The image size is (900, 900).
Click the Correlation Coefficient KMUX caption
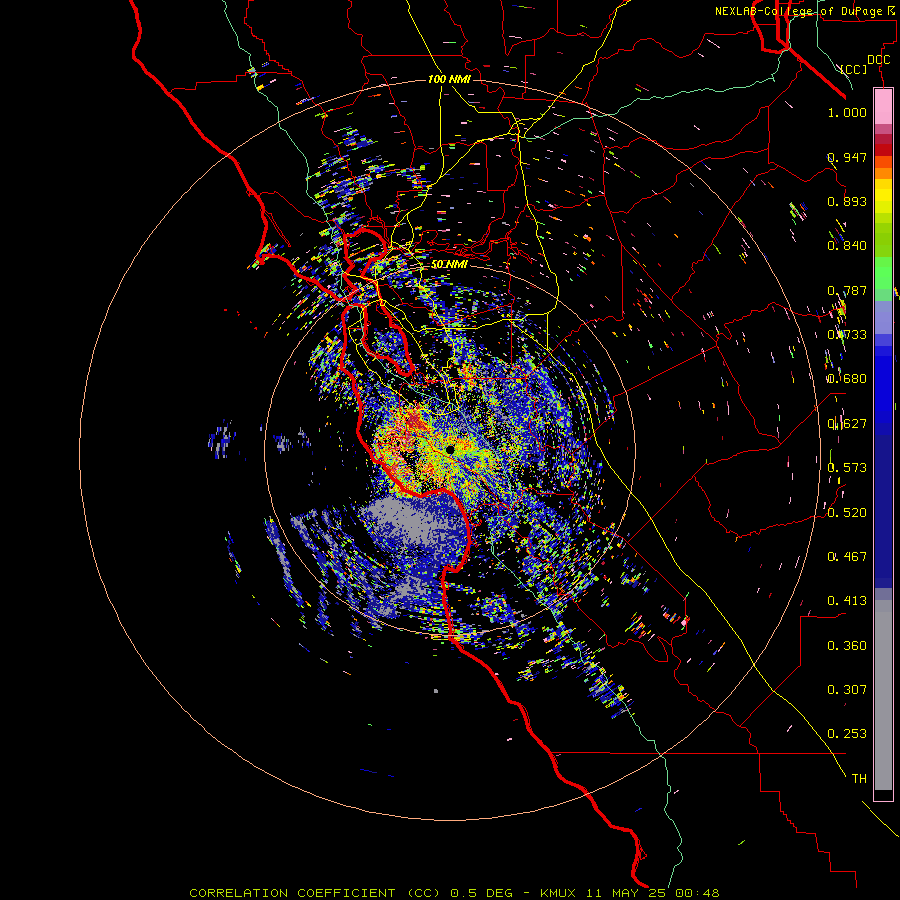(x=454, y=893)
